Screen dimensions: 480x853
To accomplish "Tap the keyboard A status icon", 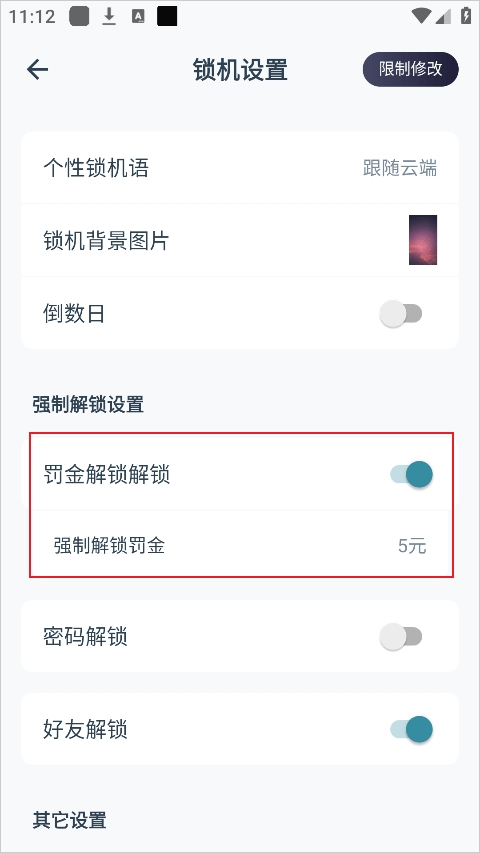I will 138,16.
